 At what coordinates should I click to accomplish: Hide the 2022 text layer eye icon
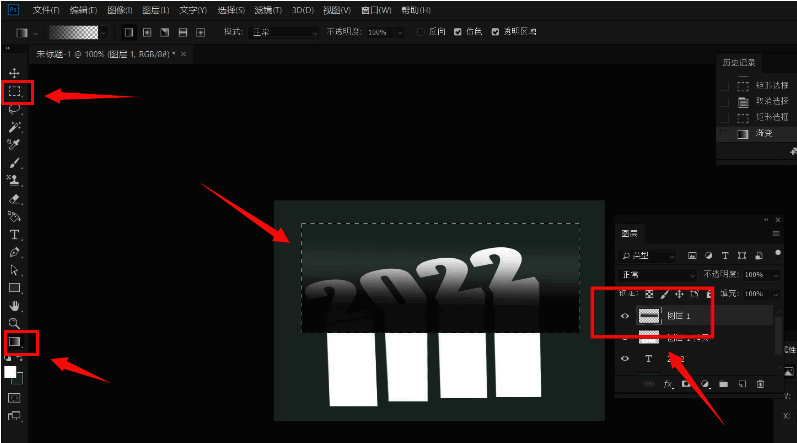[x=625, y=359]
